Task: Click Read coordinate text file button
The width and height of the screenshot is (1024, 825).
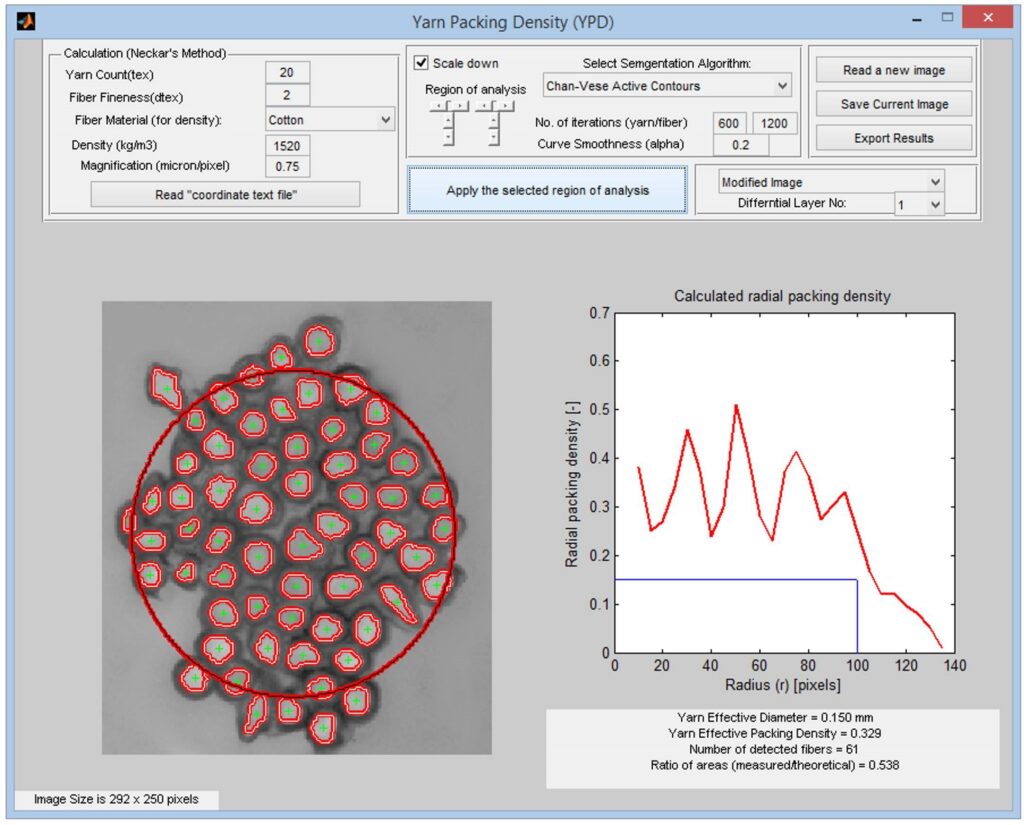Action: pyautogui.click(x=225, y=195)
